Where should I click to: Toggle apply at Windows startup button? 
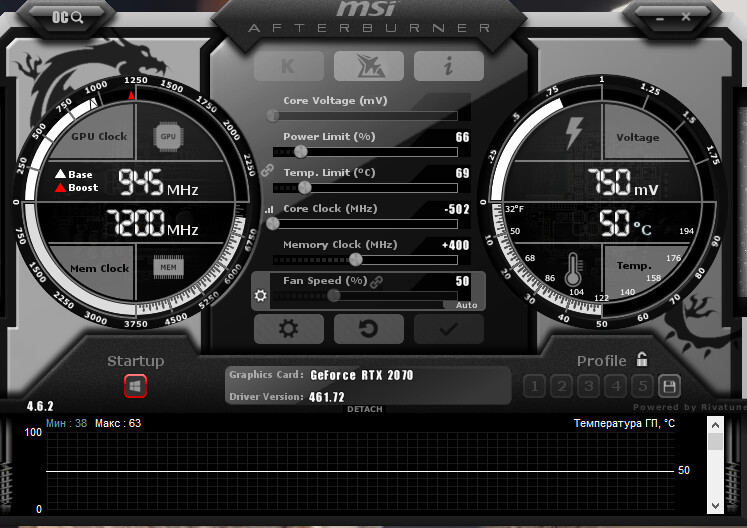pos(135,386)
